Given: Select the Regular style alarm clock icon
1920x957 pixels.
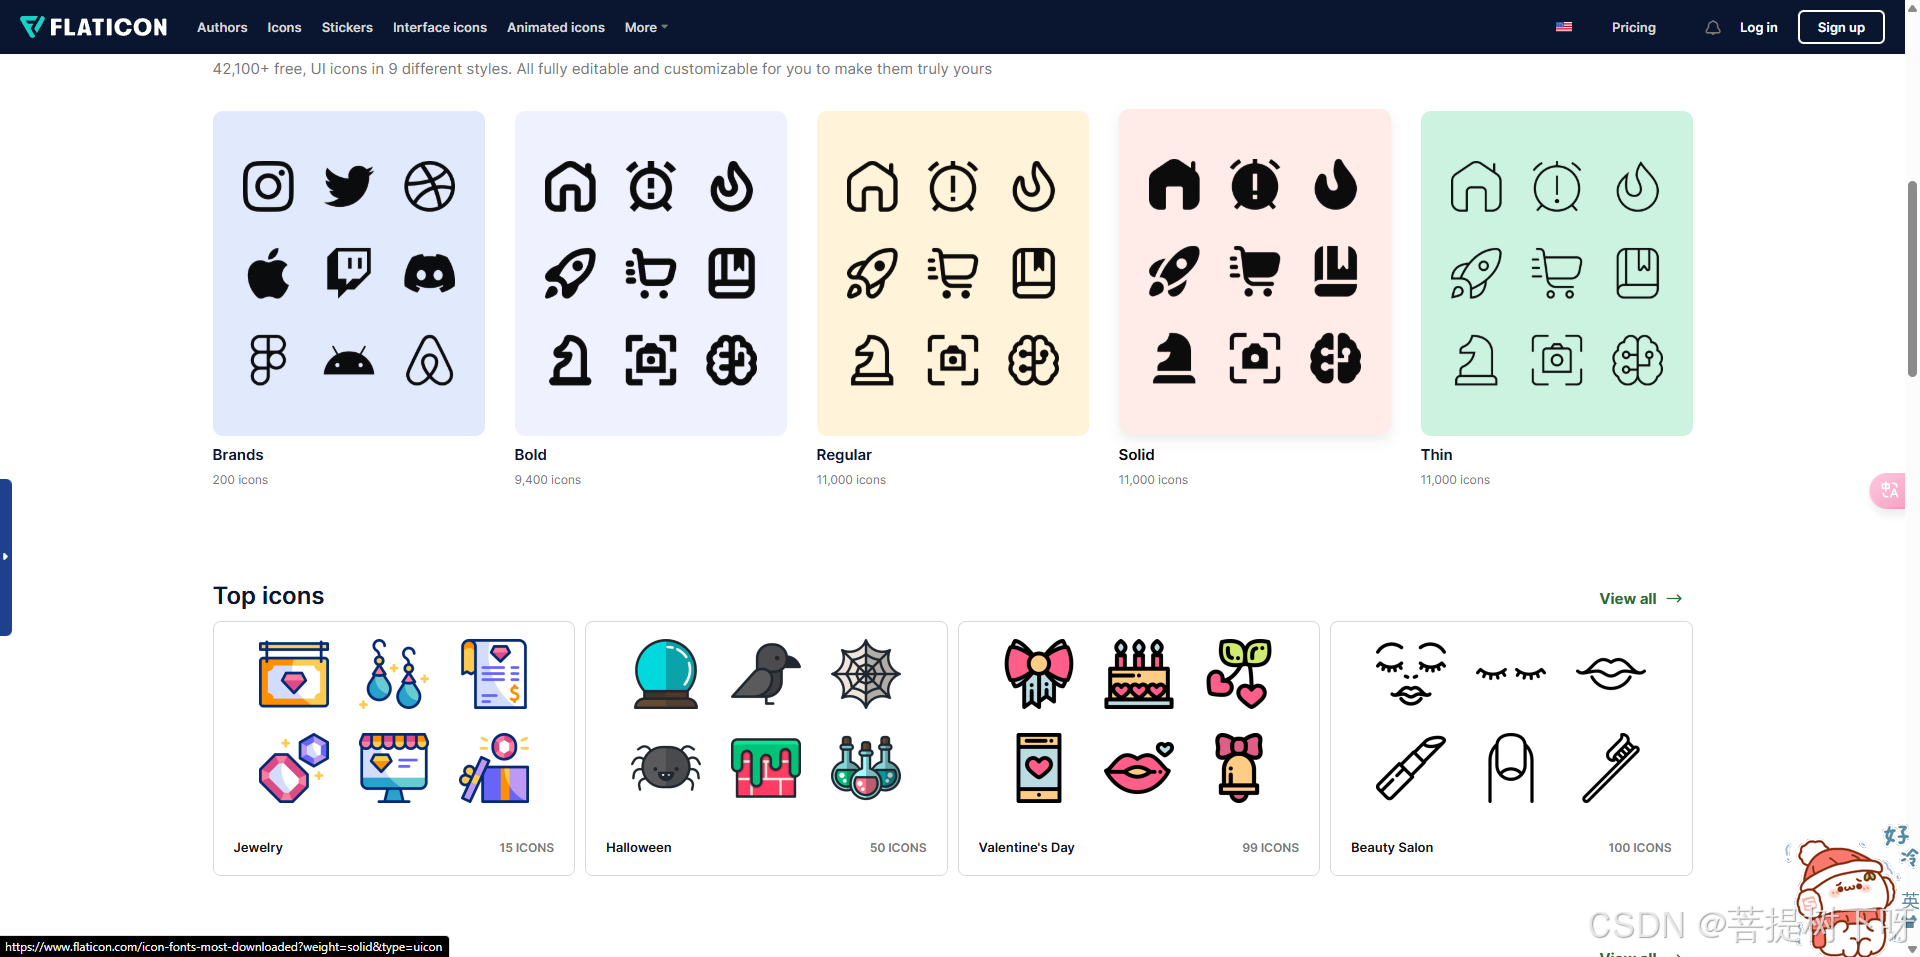Looking at the screenshot, I should [x=953, y=186].
